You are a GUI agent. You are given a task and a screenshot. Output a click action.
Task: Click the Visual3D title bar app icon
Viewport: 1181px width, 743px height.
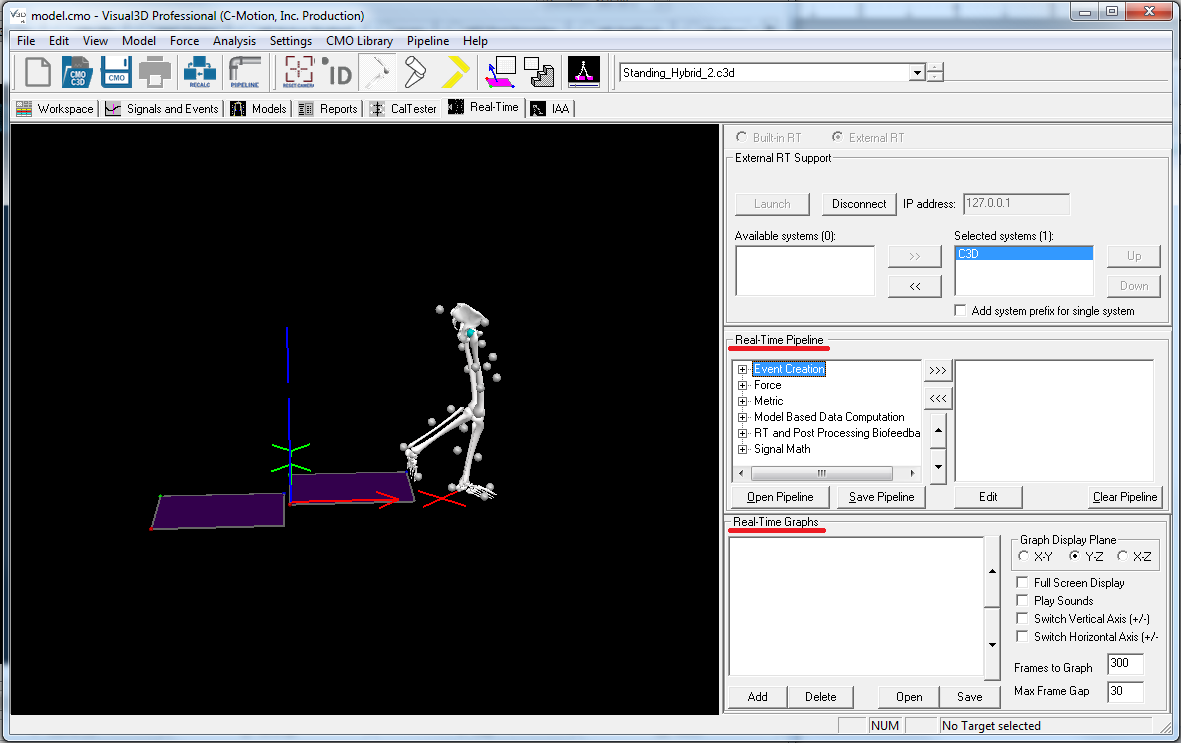(x=17, y=15)
